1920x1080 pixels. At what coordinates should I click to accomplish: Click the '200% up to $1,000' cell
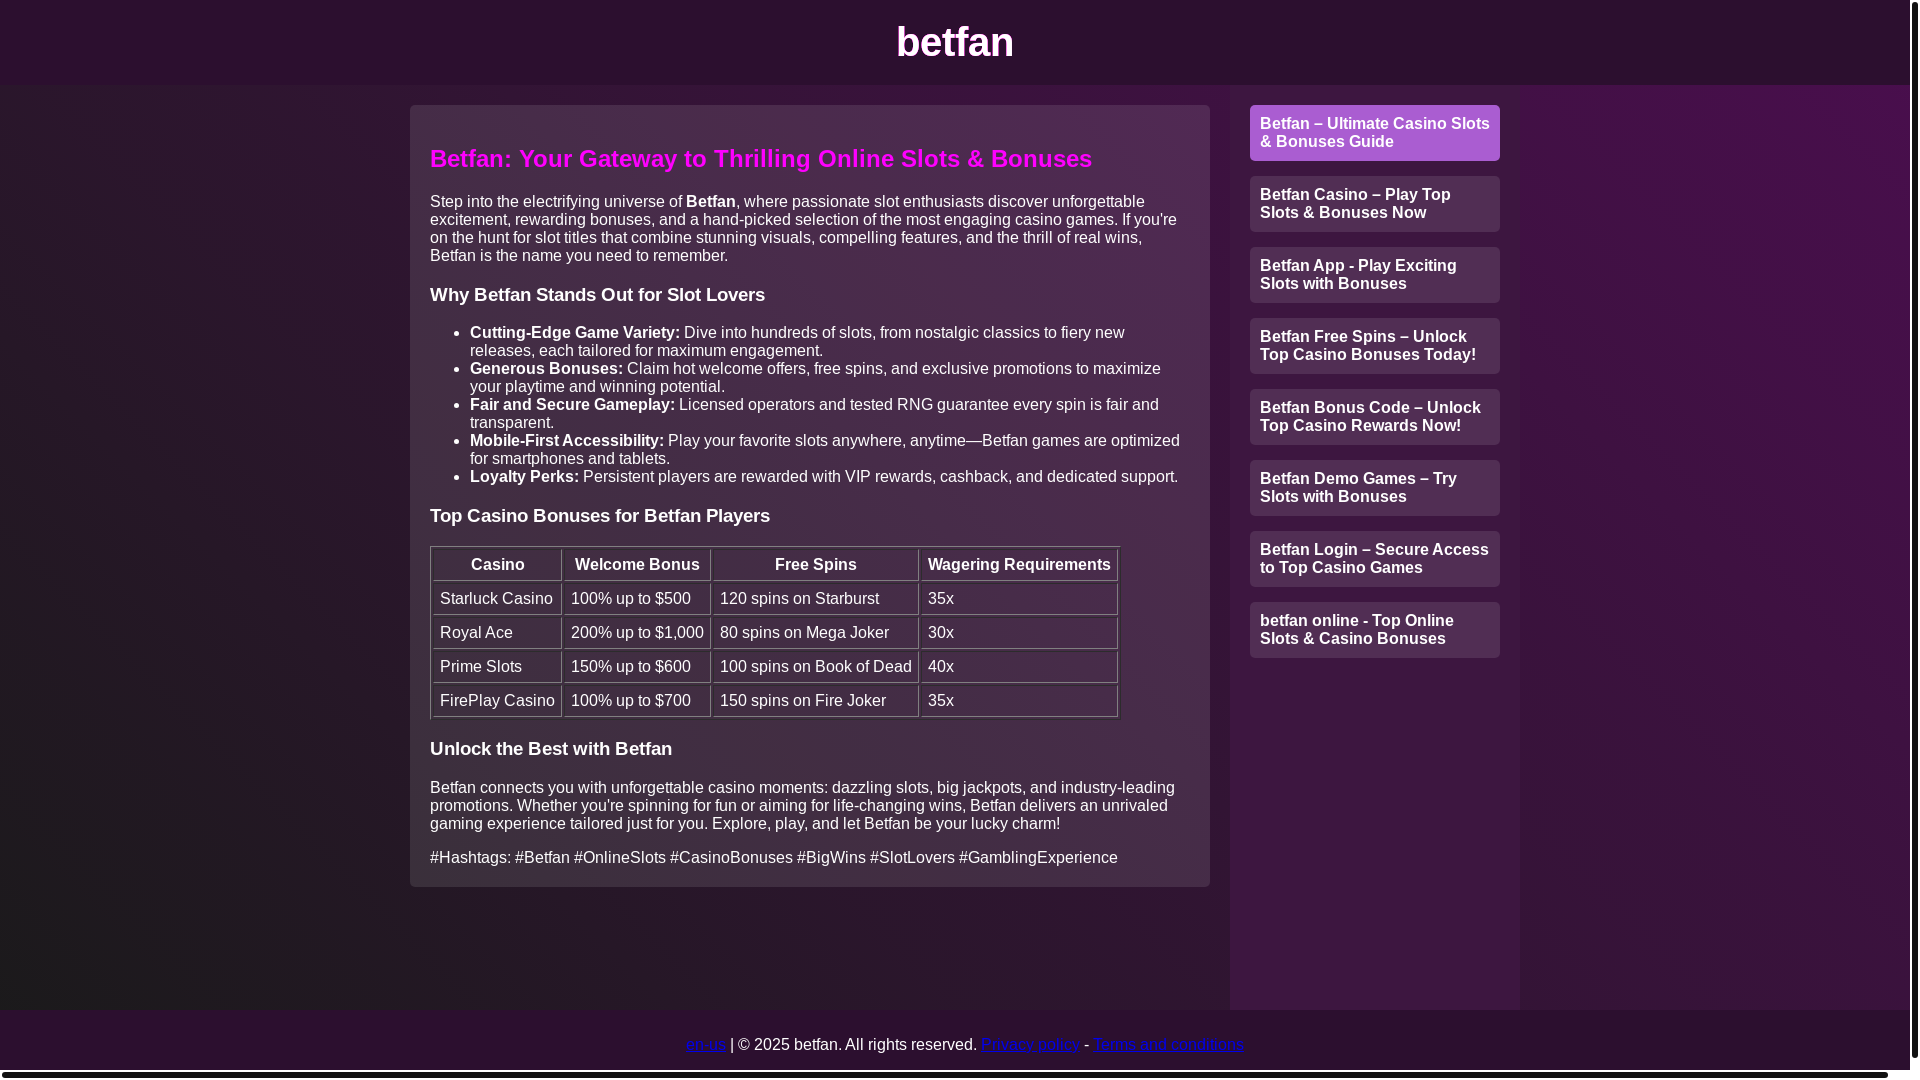pyautogui.click(x=637, y=633)
